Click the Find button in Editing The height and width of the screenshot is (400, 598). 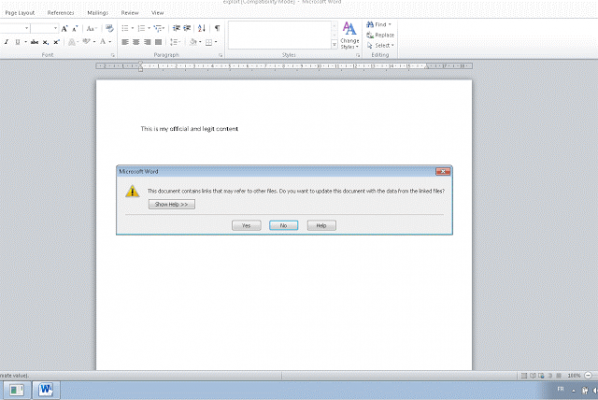point(379,24)
